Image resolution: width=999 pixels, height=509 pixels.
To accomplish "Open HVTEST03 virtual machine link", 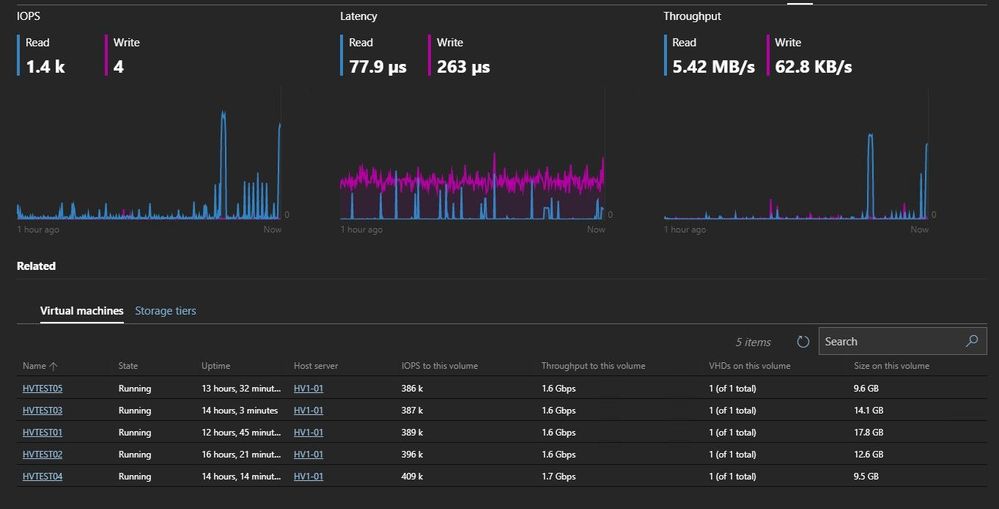I will (42, 410).
